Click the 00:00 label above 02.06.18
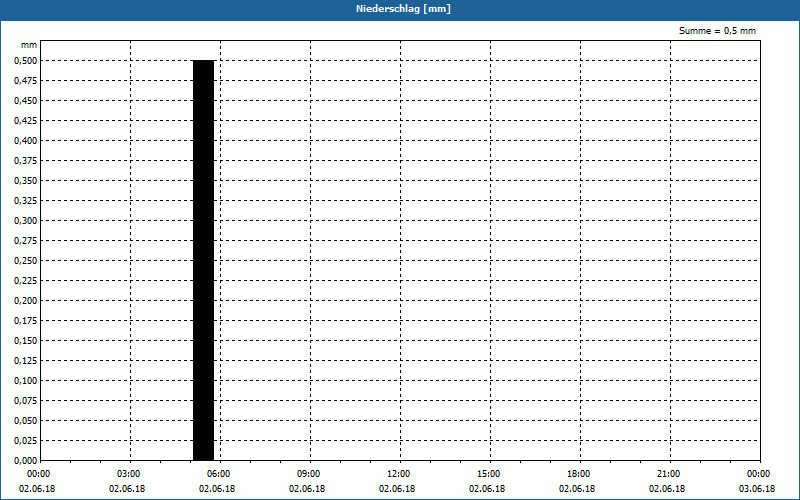Viewport: 800px width, 500px height. 39,474
